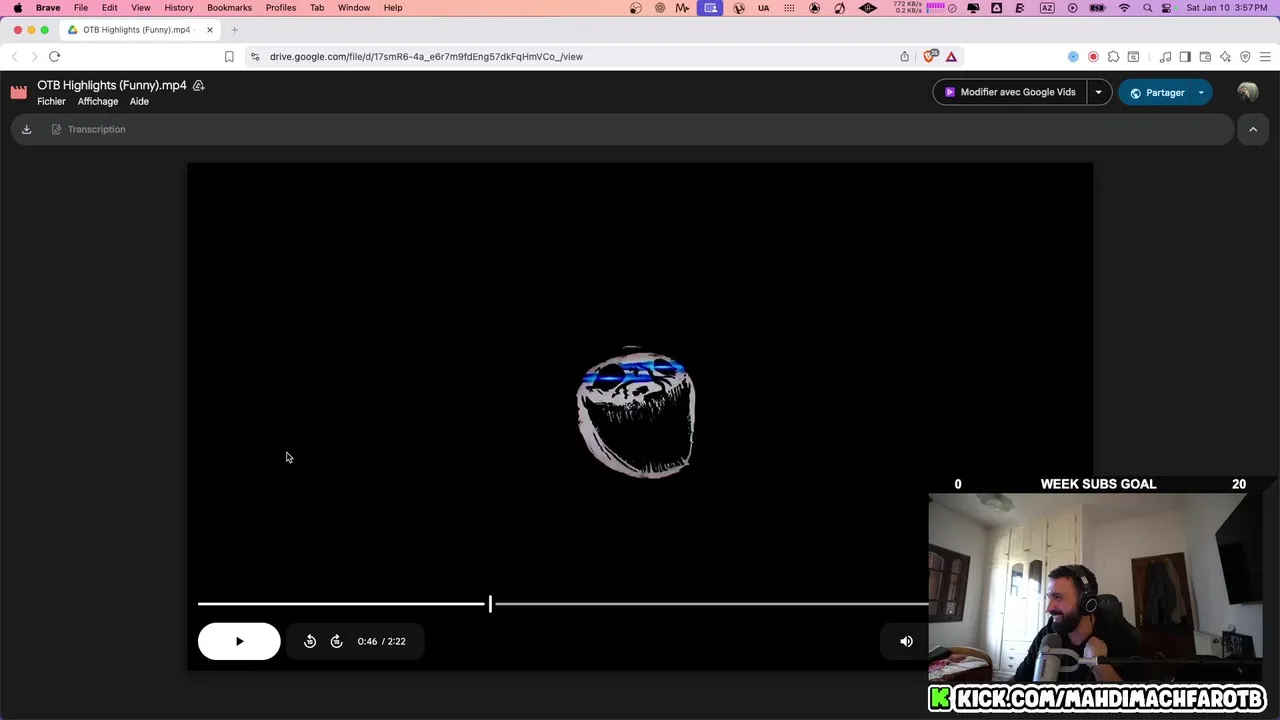Rewind the video 10 seconds

[310, 641]
